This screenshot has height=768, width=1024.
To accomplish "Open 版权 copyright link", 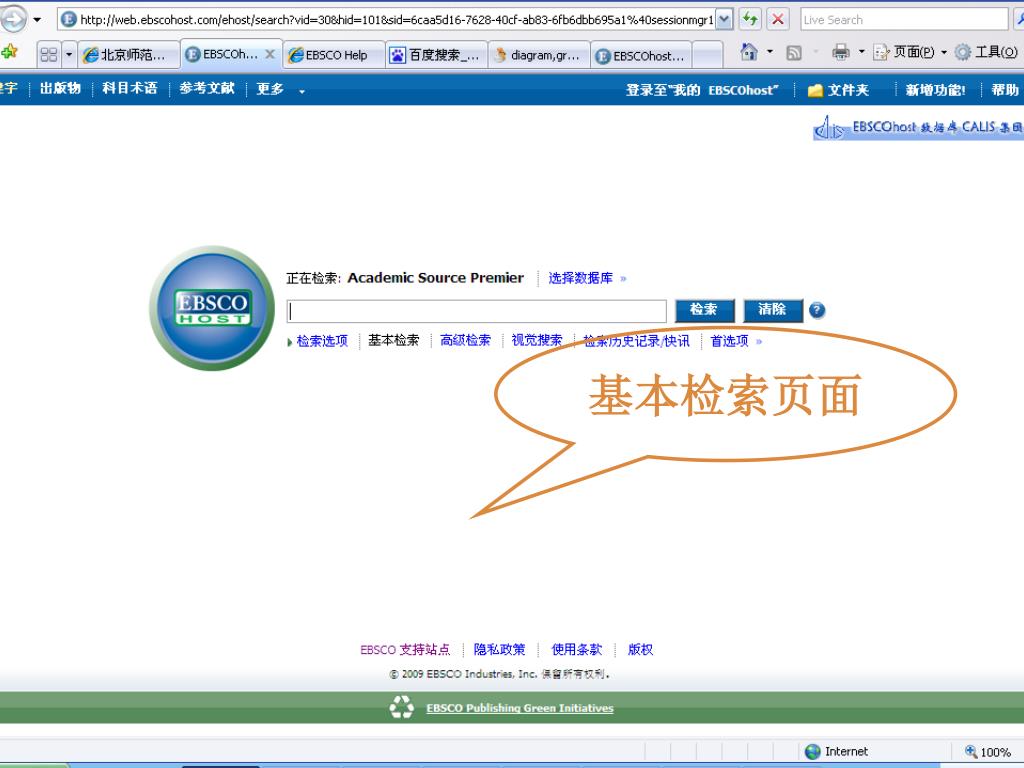I will 640,650.
